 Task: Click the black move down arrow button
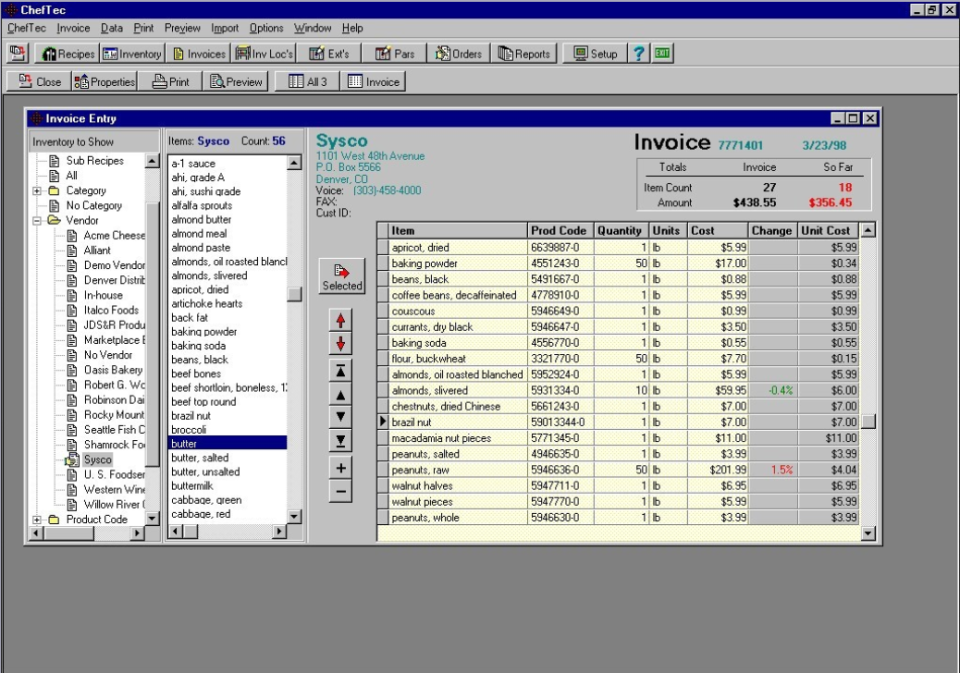pyautogui.click(x=340, y=417)
